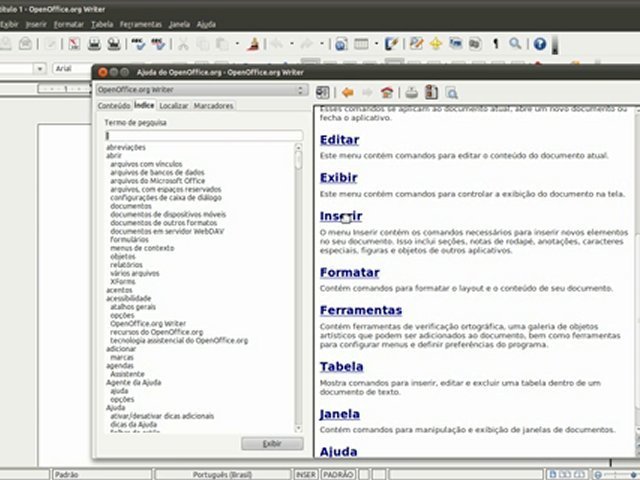The height and width of the screenshot is (480, 640).
Task: Go forward in Help viewer
Action: (x=367, y=93)
